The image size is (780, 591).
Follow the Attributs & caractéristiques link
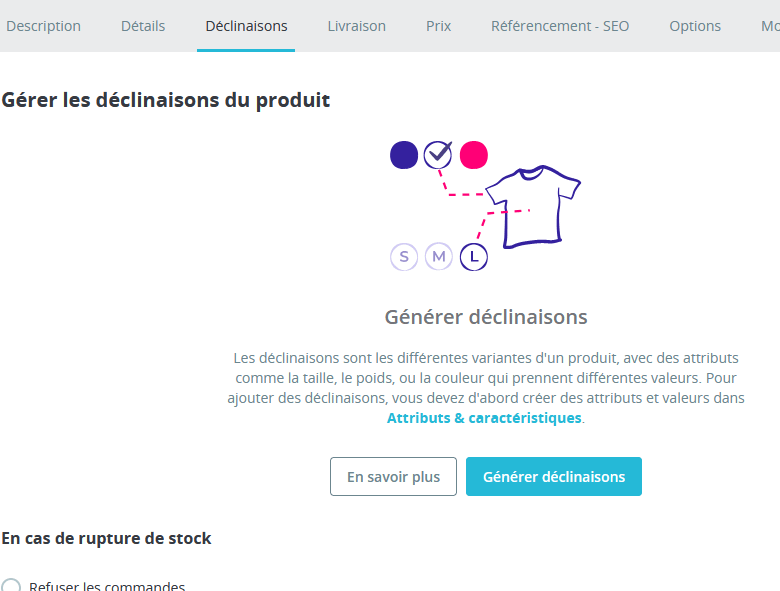(x=484, y=418)
